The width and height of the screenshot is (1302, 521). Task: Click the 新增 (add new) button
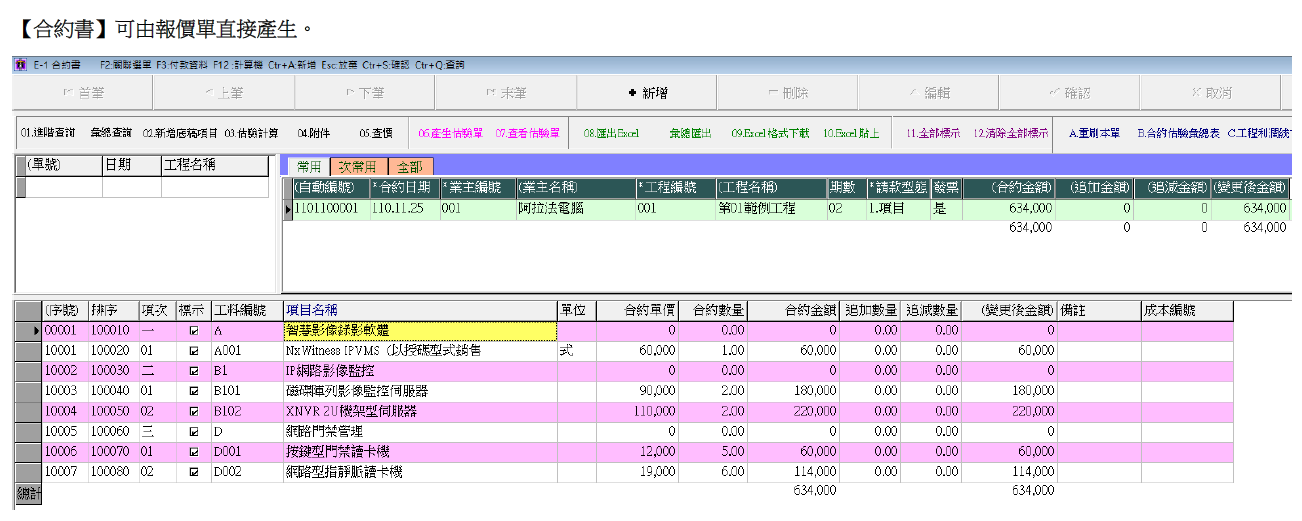click(x=647, y=93)
